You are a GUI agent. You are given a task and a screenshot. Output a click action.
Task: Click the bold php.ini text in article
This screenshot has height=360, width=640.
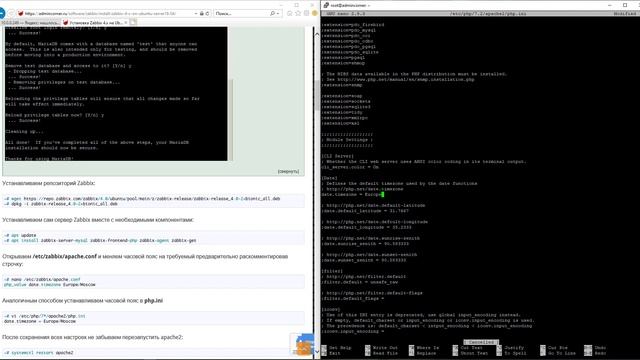pos(153,300)
